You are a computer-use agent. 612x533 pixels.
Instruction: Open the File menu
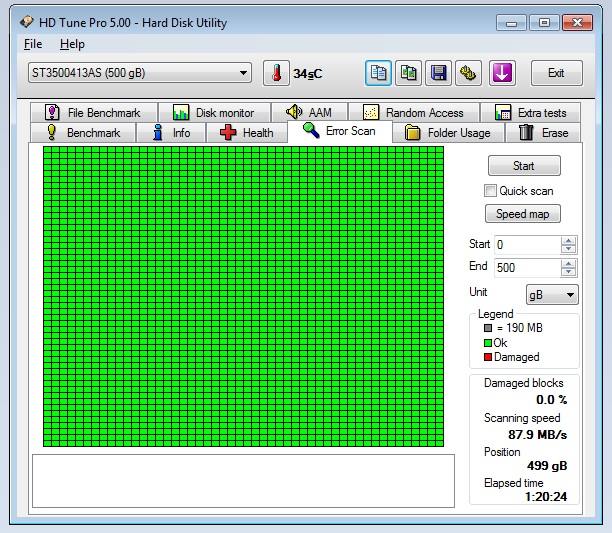tap(33, 44)
